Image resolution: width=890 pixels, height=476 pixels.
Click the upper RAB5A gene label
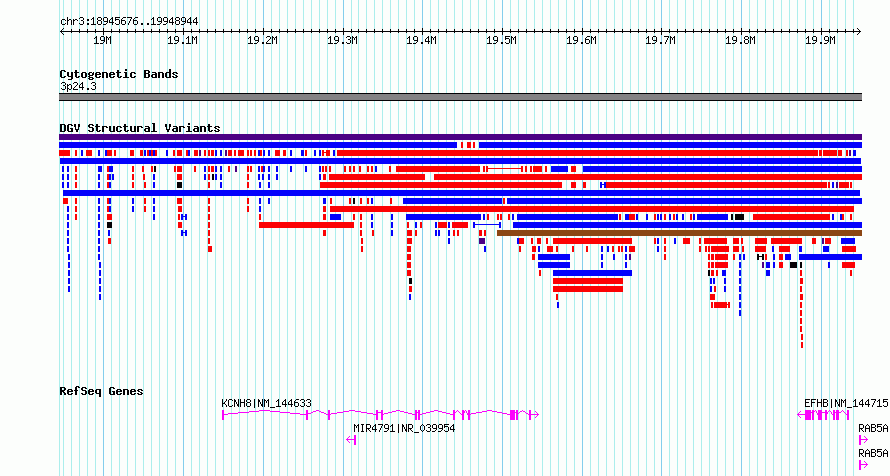pyautogui.click(x=873, y=429)
